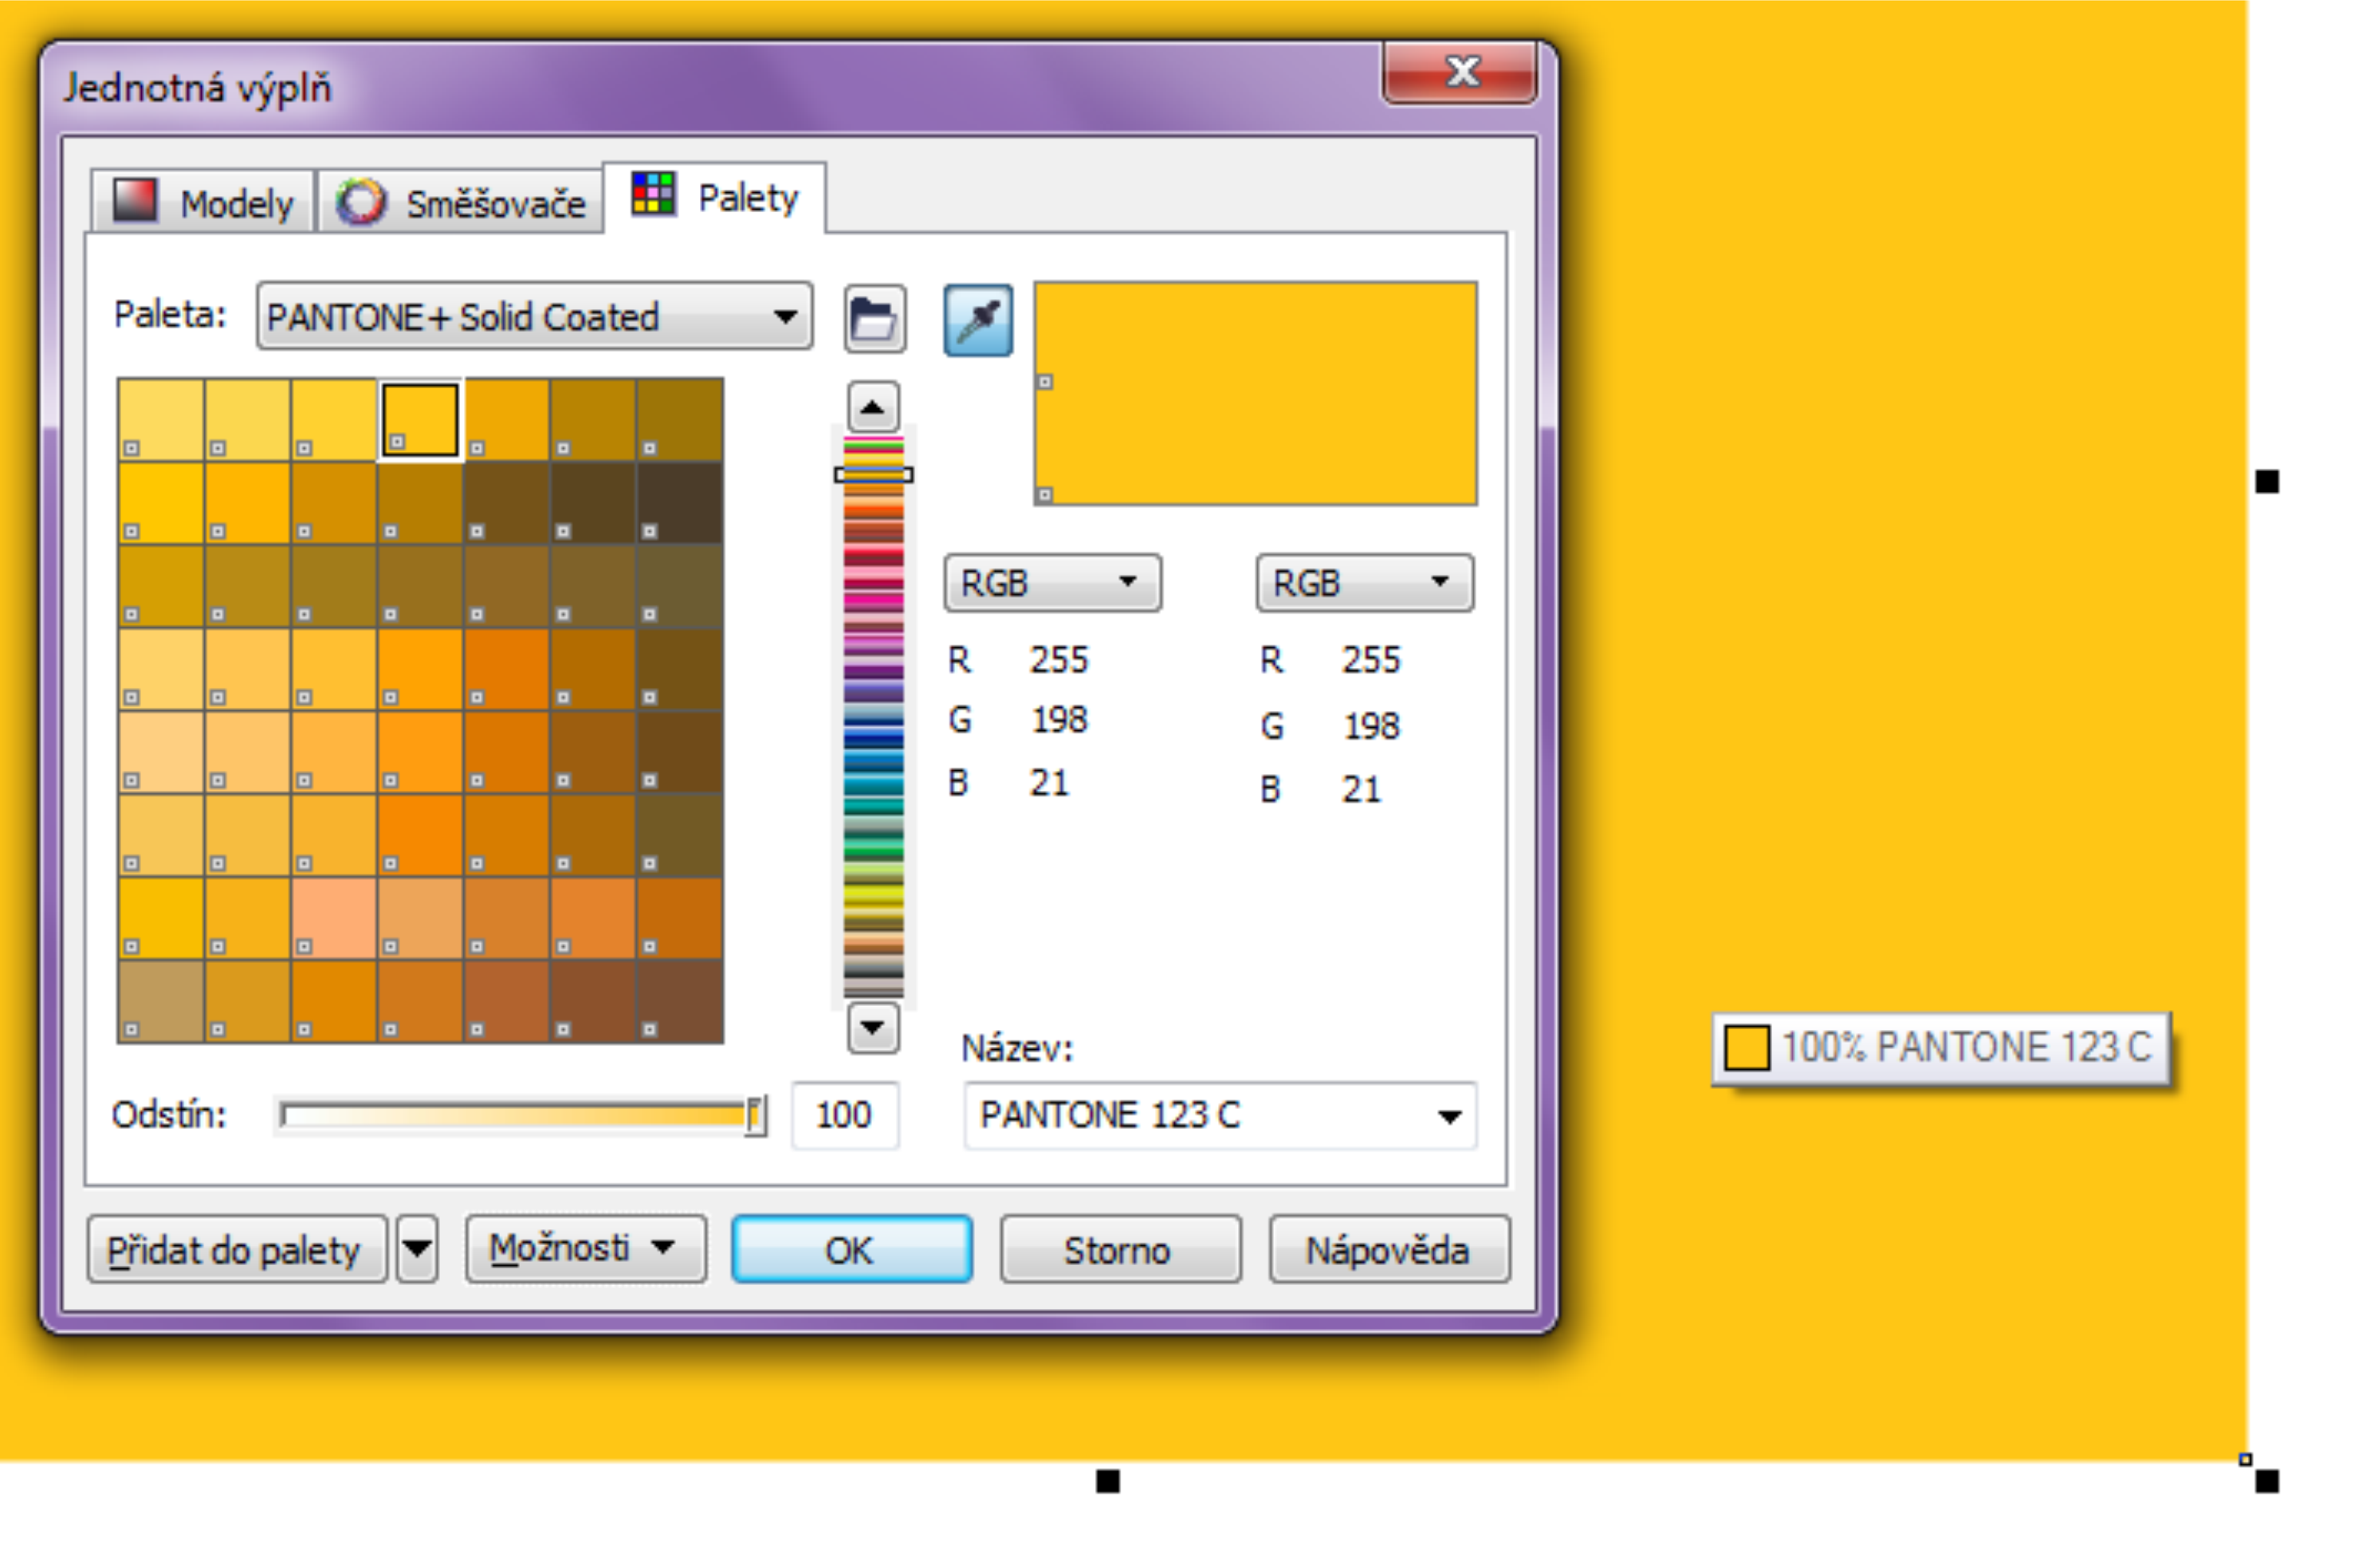This screenshot has height=1568, width=2358.
Task: Click the tint value field showing 100
Action: pyautogui.click(x=845, y=1114)
